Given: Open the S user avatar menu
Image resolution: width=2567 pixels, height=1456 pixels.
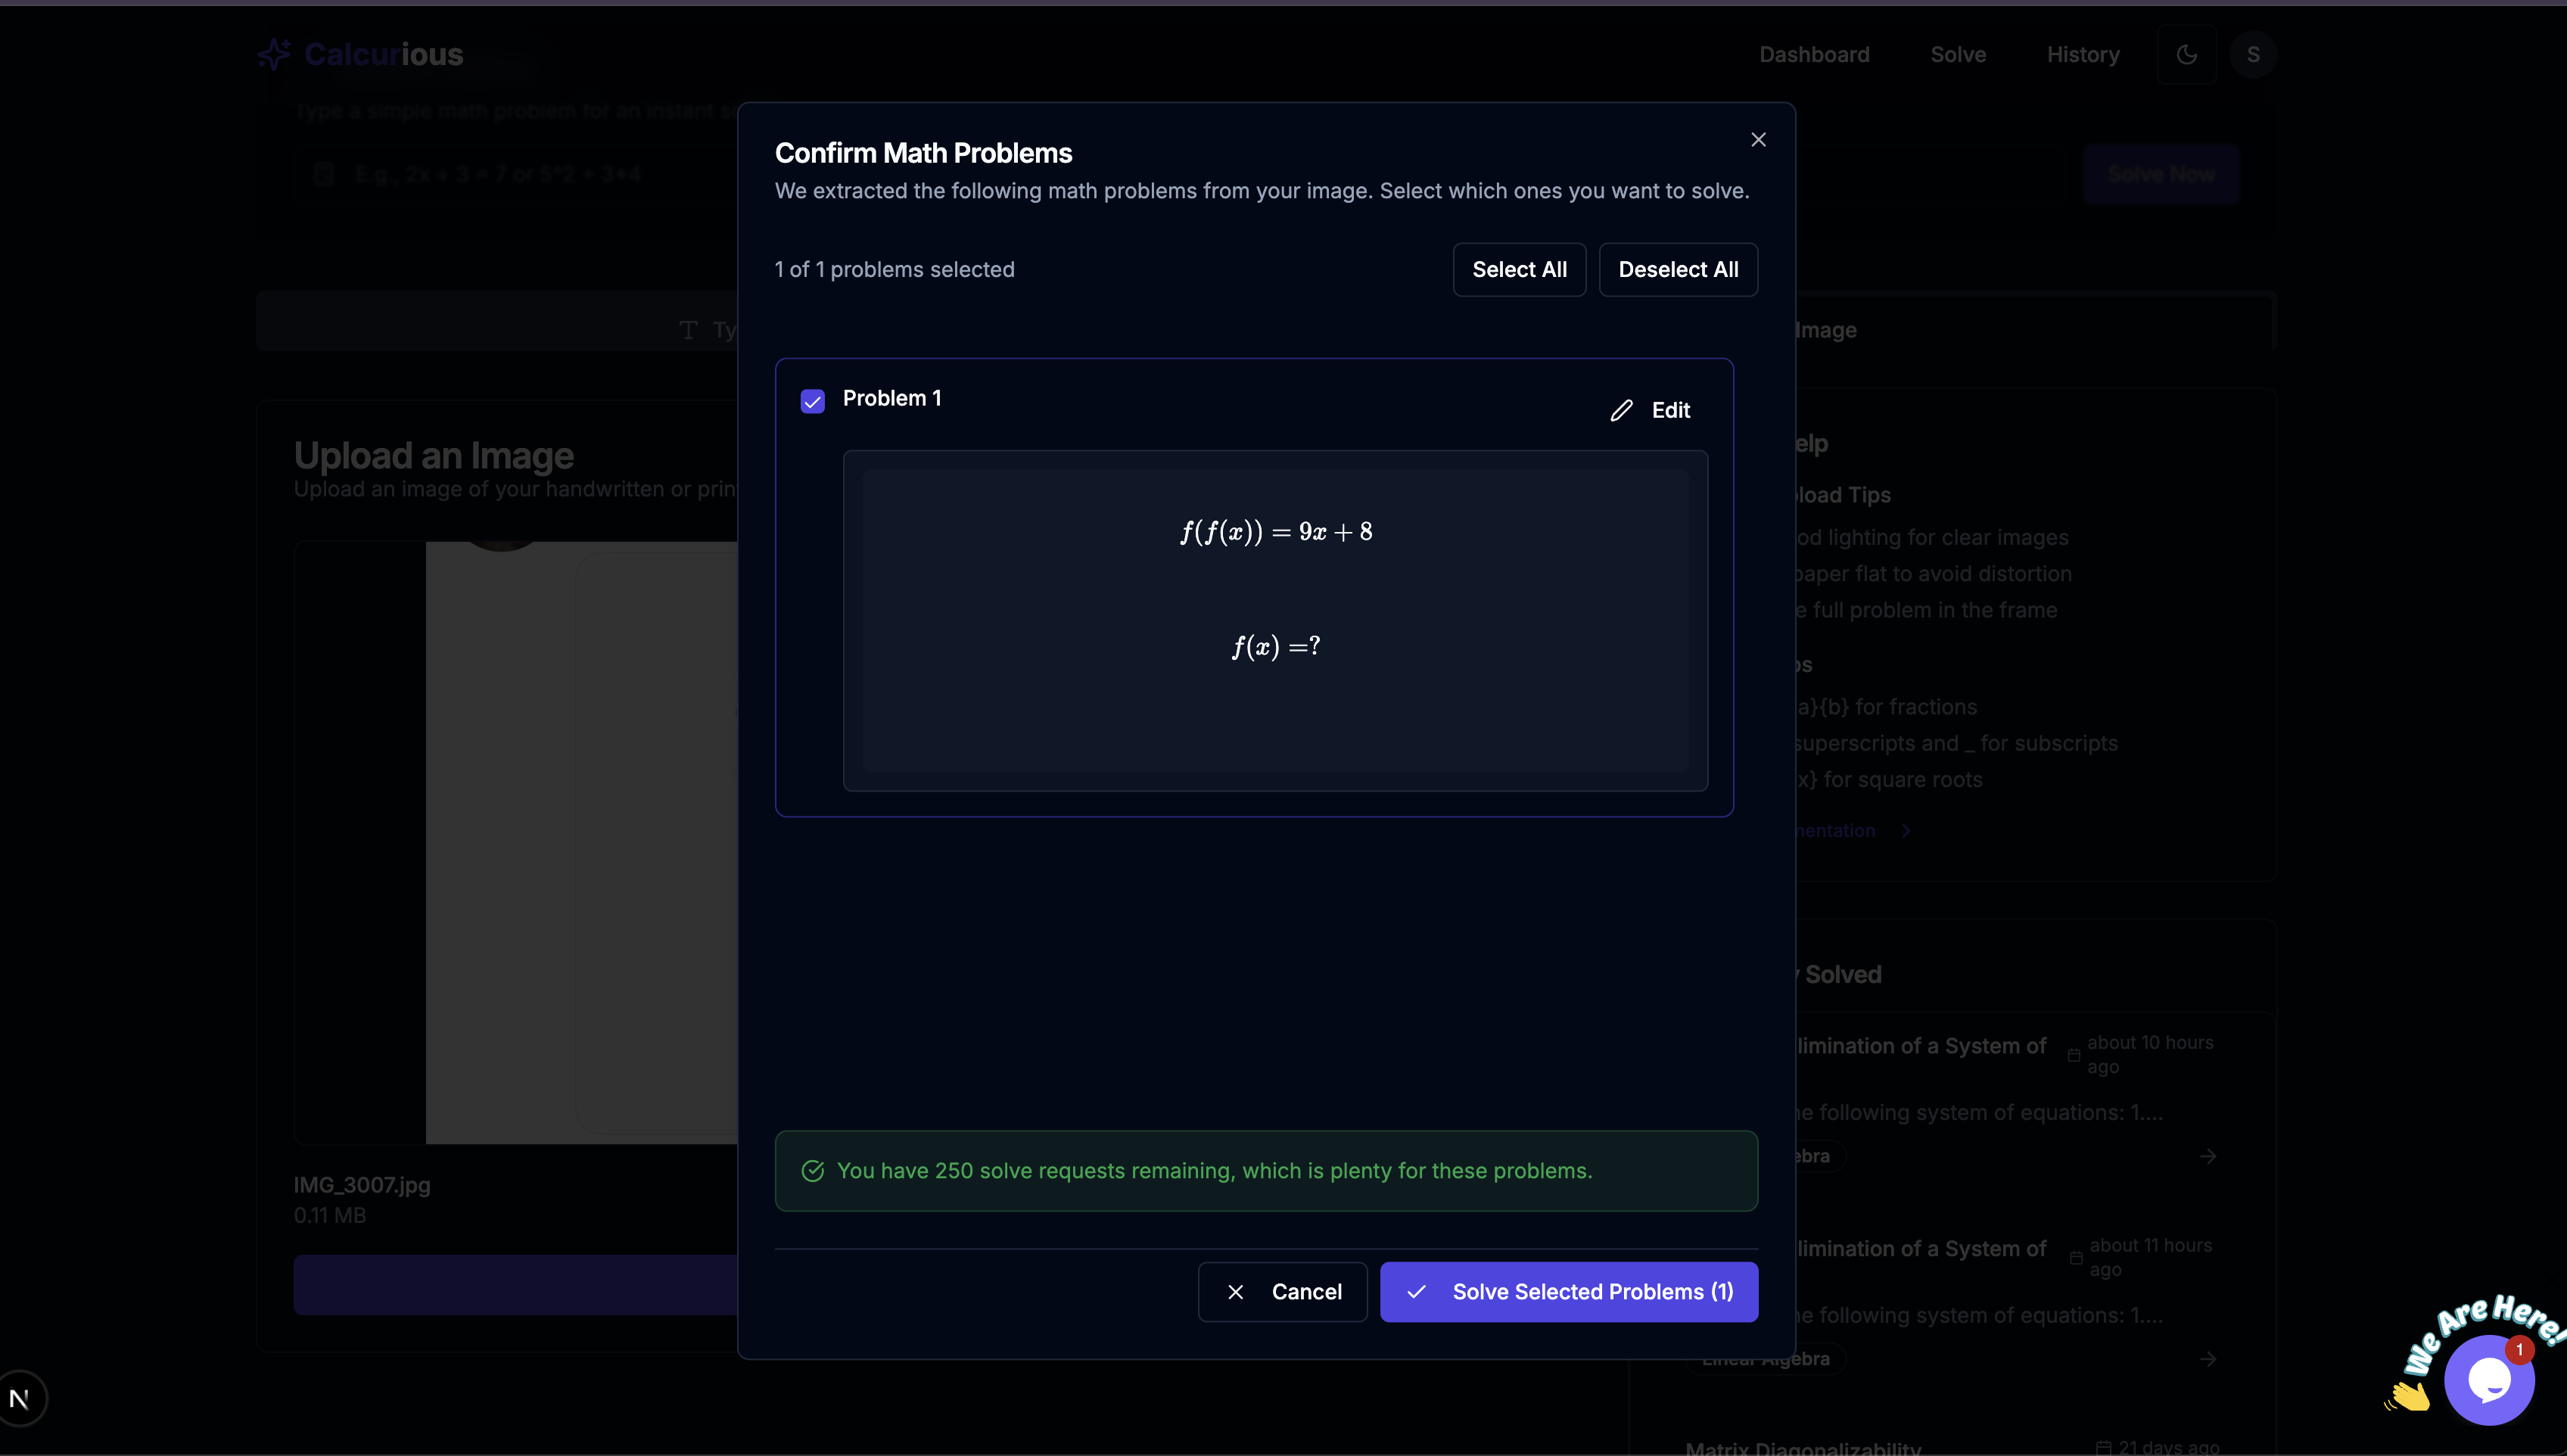Looking at the screenshot, I should pyautogui.click(x=2252, y=55).
